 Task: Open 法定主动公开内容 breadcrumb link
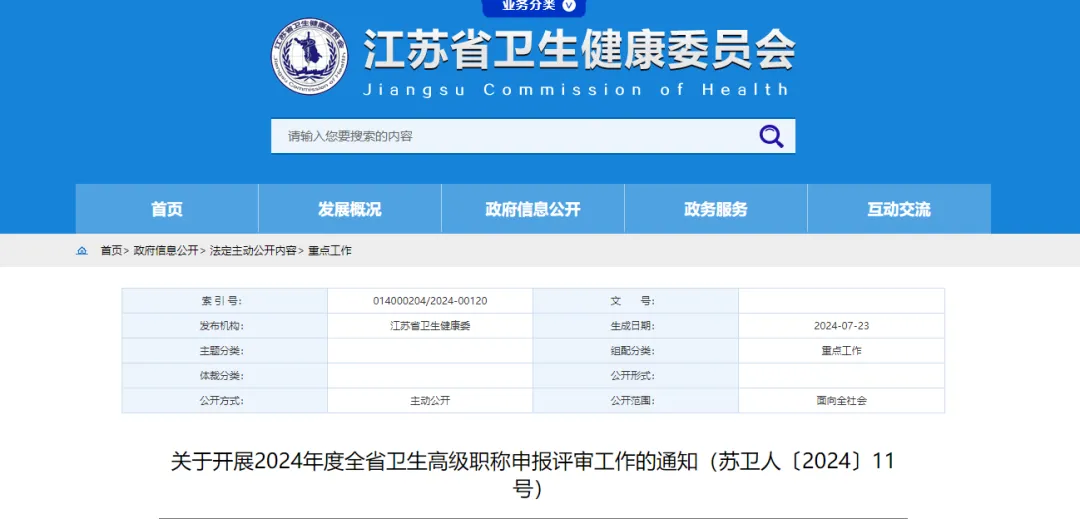point(253,251)
